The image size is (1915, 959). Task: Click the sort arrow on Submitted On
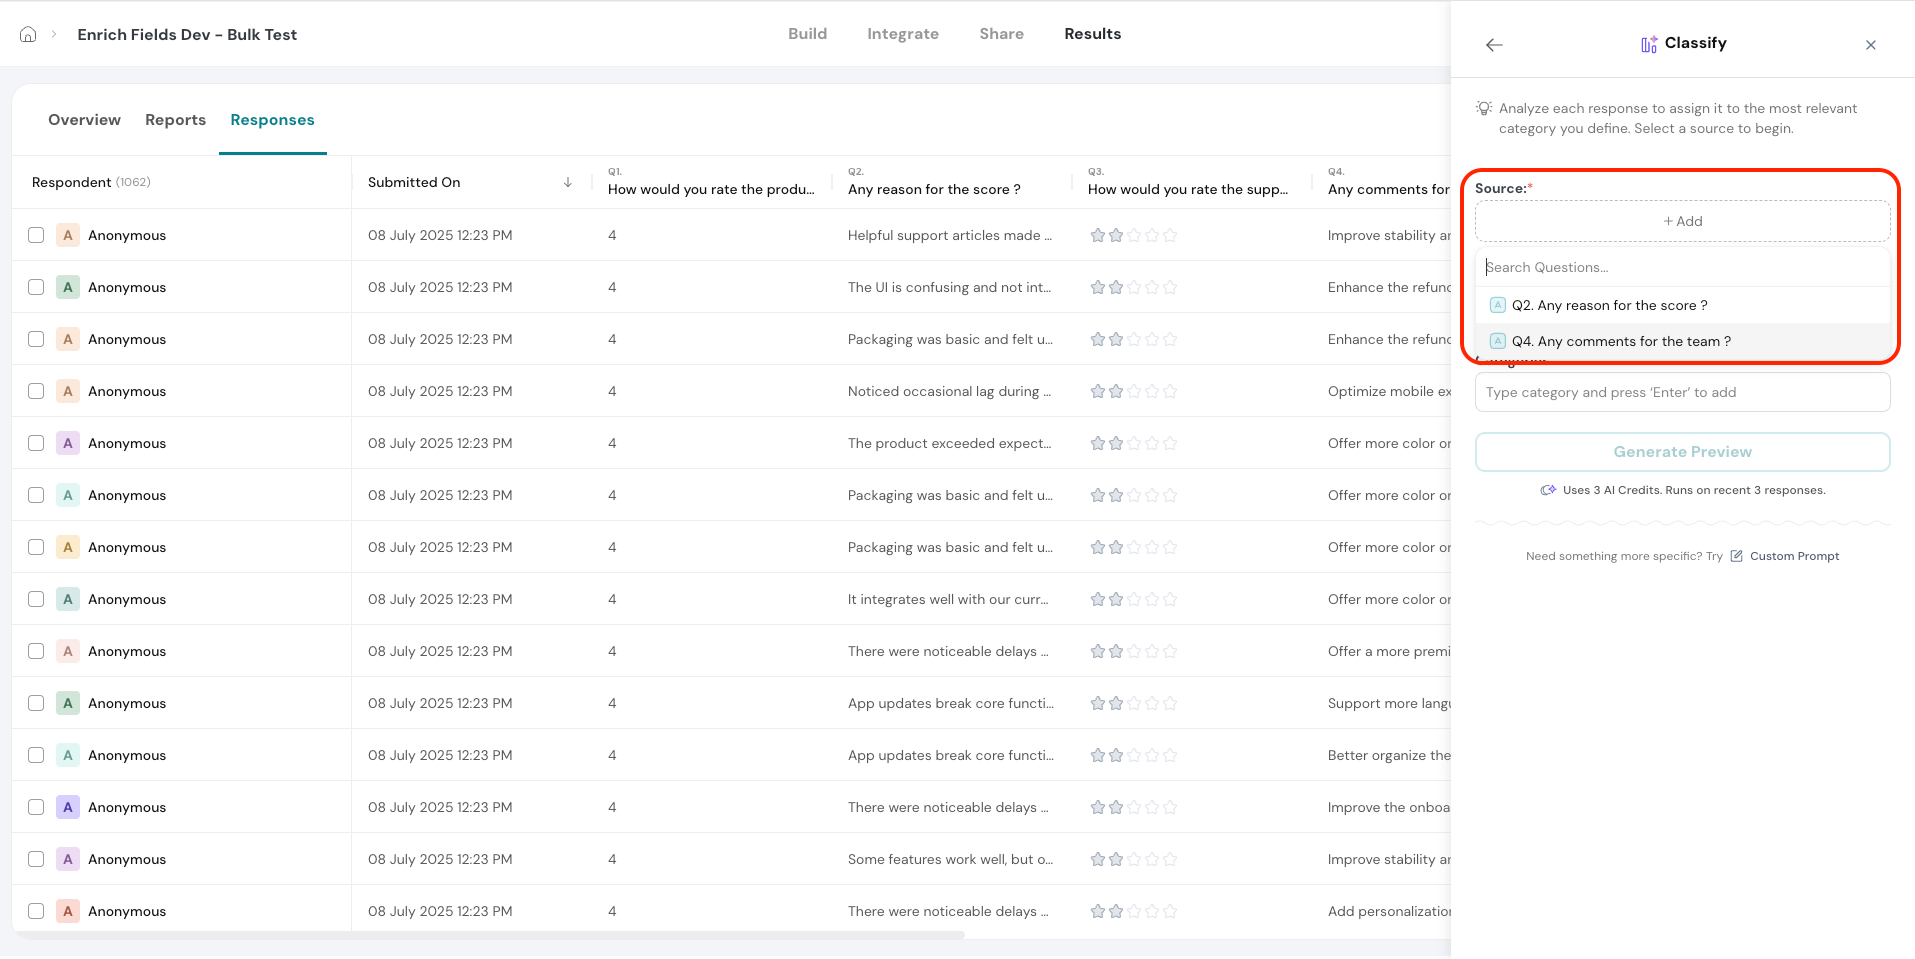coord(568,182)
